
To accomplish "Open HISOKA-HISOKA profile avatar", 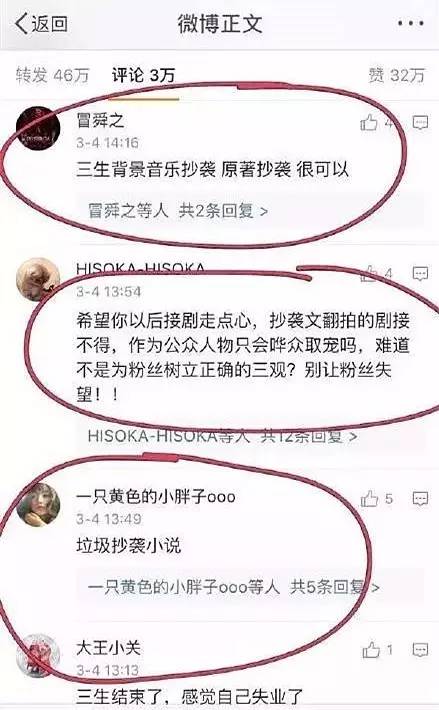I will tap(38, 279).
